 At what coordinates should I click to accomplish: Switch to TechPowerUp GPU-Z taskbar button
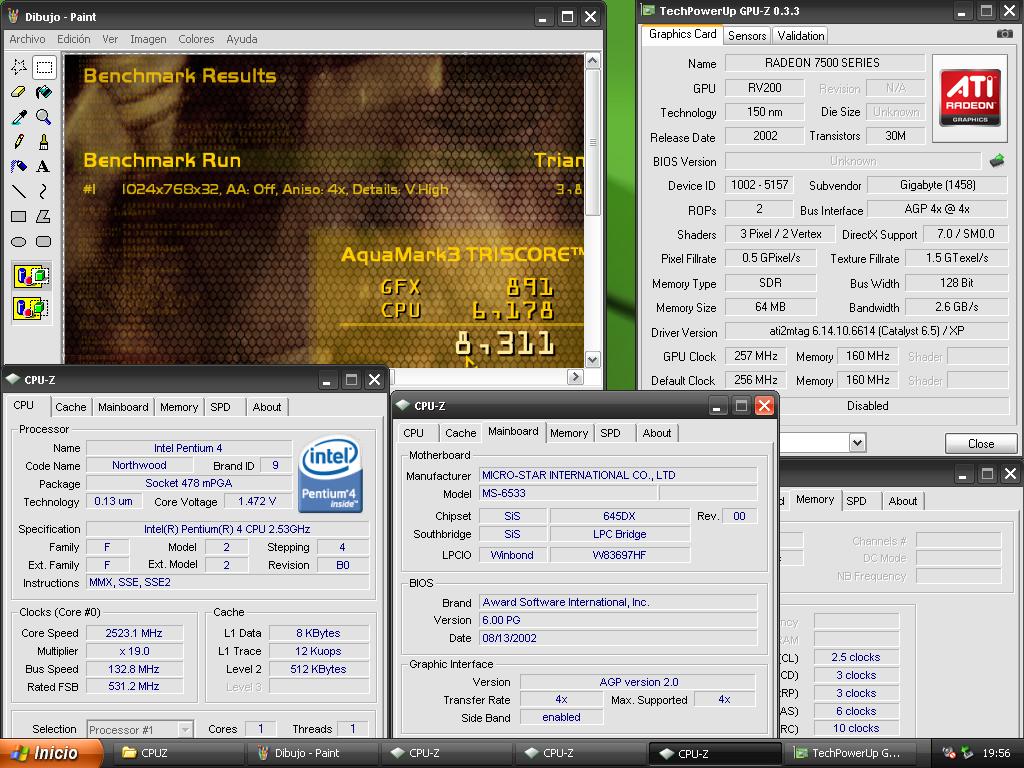[x=850, y=753]
